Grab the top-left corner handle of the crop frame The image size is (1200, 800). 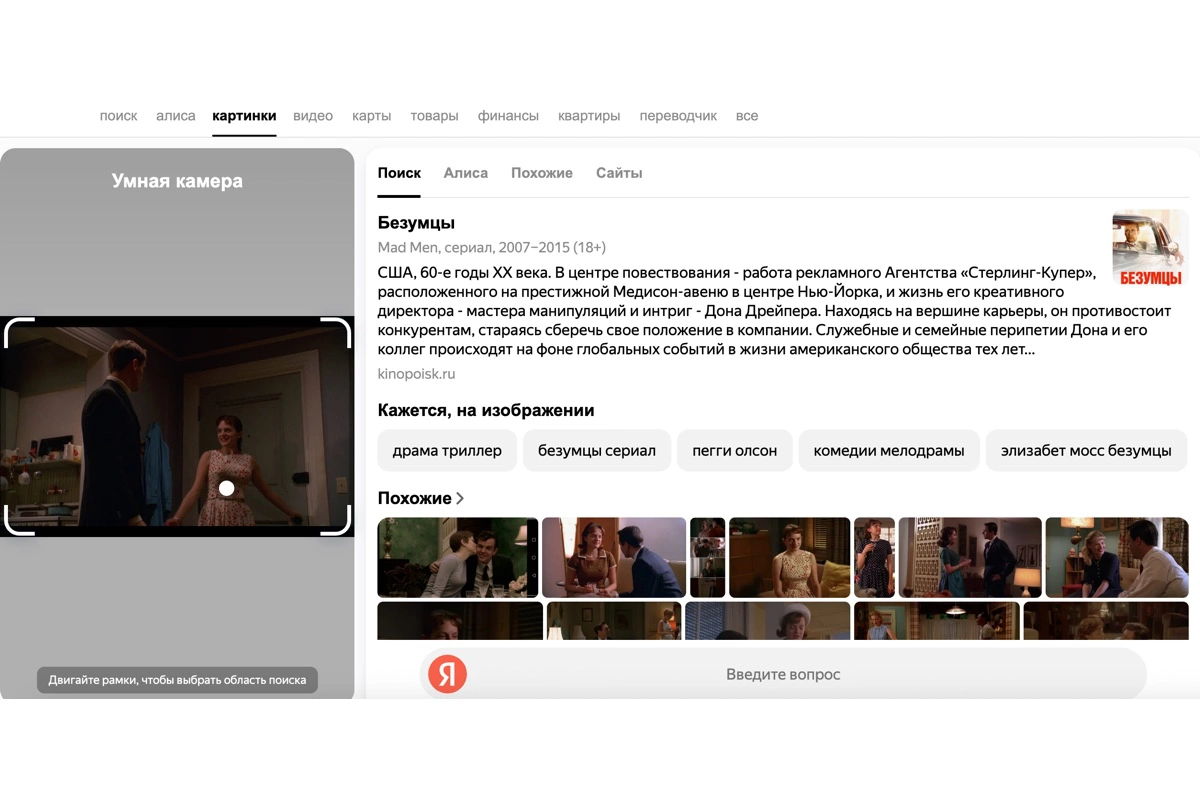pyautogui.click(x=20, y=332)
